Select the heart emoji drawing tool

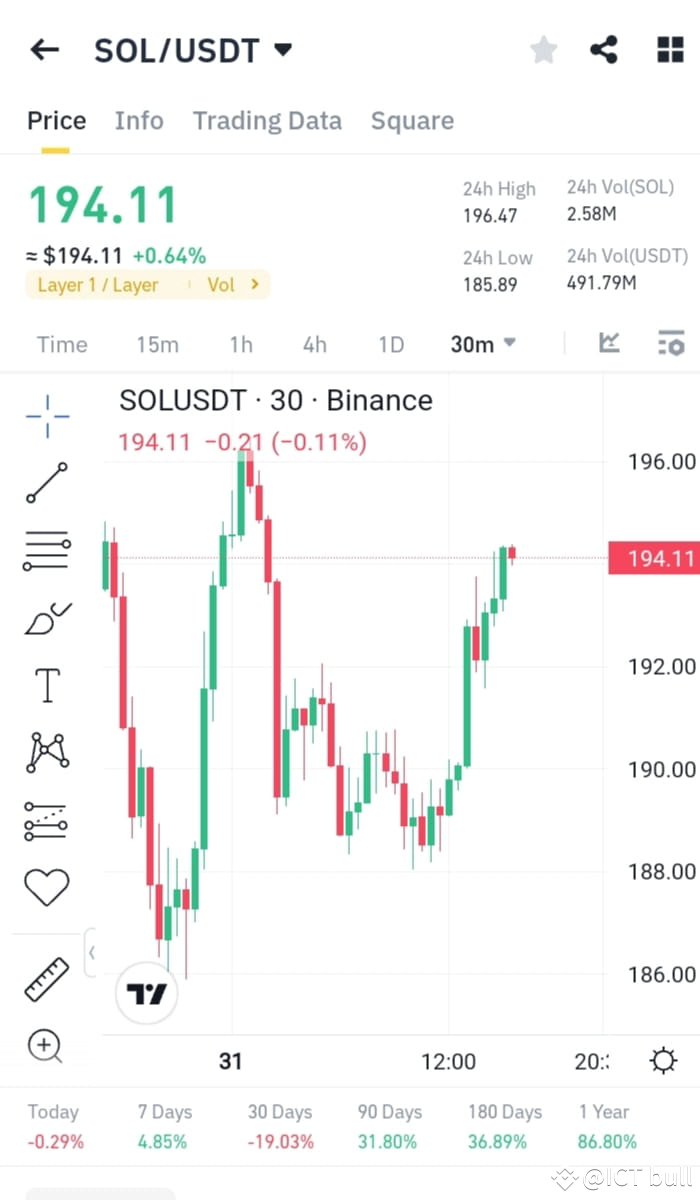click(x=45, y=885)
